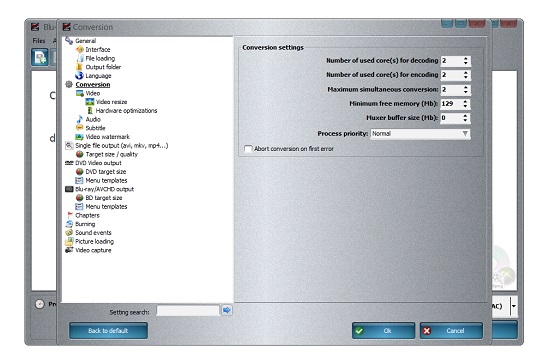Viewport: 550px width, 364px height.
Task: Click the Subtitle speech bubble icon
Action: click(80, 128)
